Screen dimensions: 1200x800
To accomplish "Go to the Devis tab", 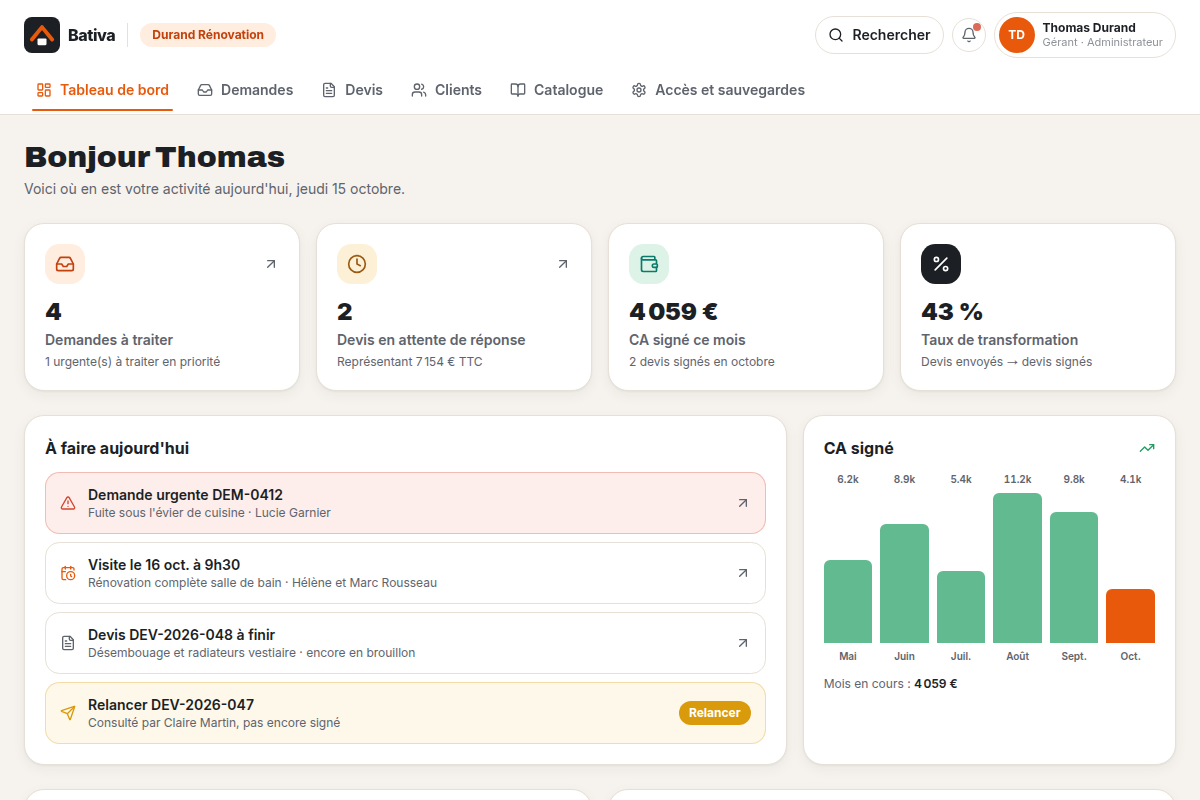I will point(352,90).
